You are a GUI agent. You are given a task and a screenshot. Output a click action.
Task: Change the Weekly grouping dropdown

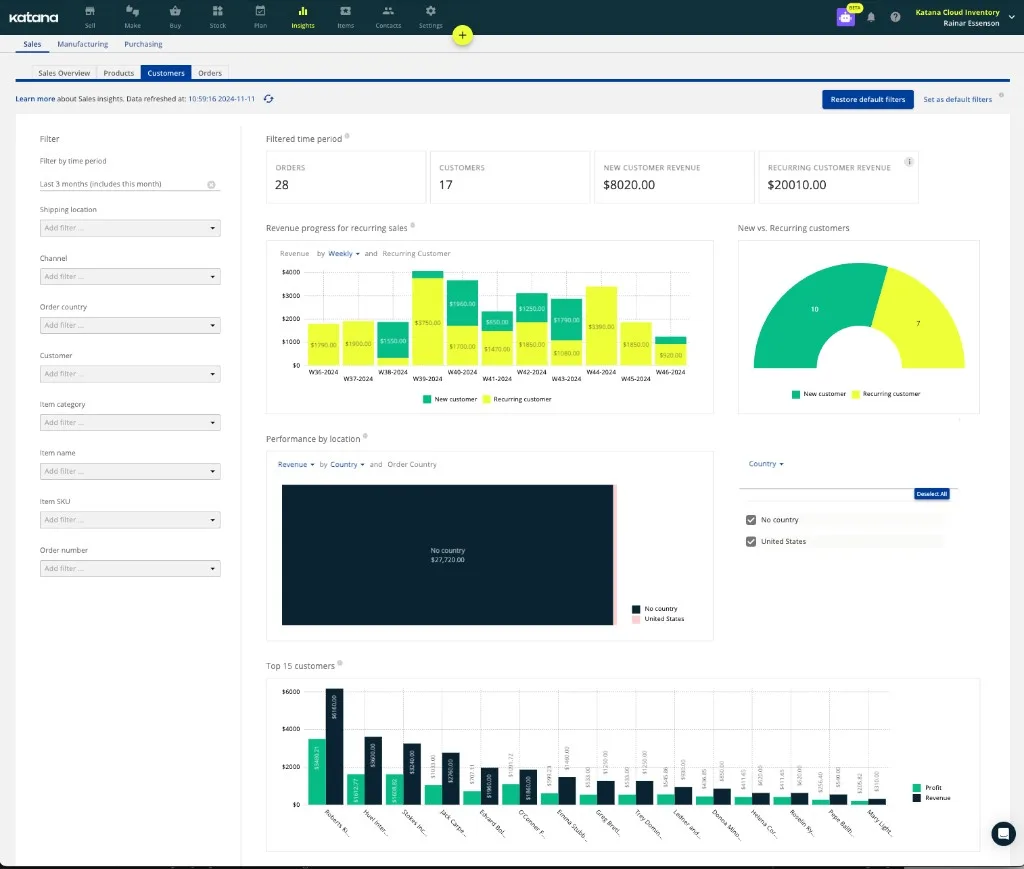point(344,253)
